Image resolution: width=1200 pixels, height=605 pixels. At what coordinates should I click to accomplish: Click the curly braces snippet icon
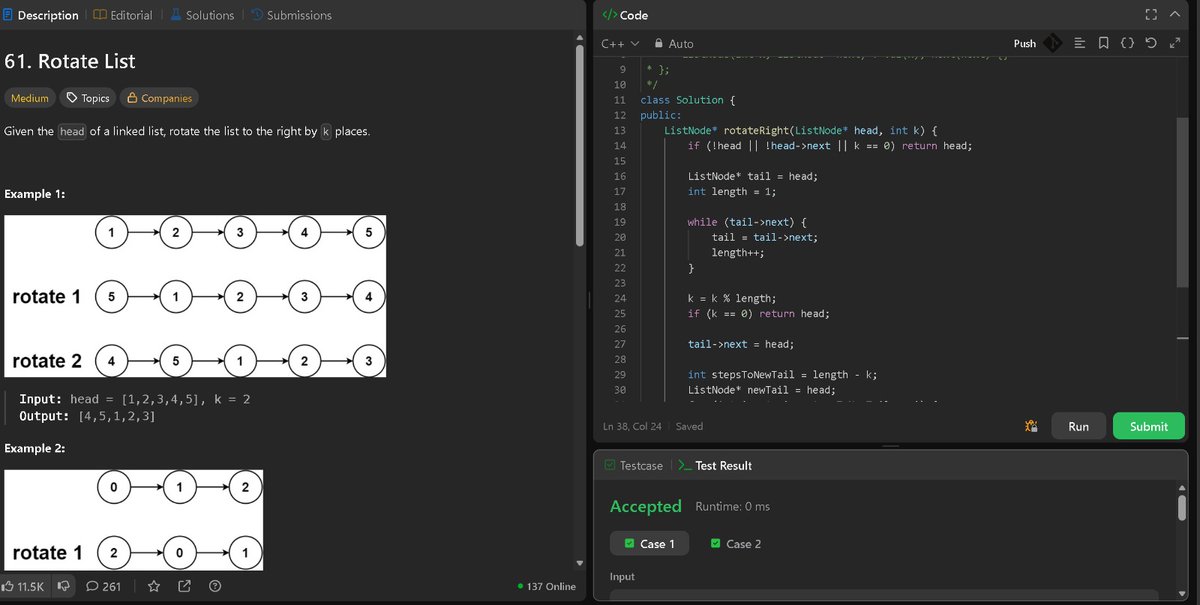(x=1127, y=43)
